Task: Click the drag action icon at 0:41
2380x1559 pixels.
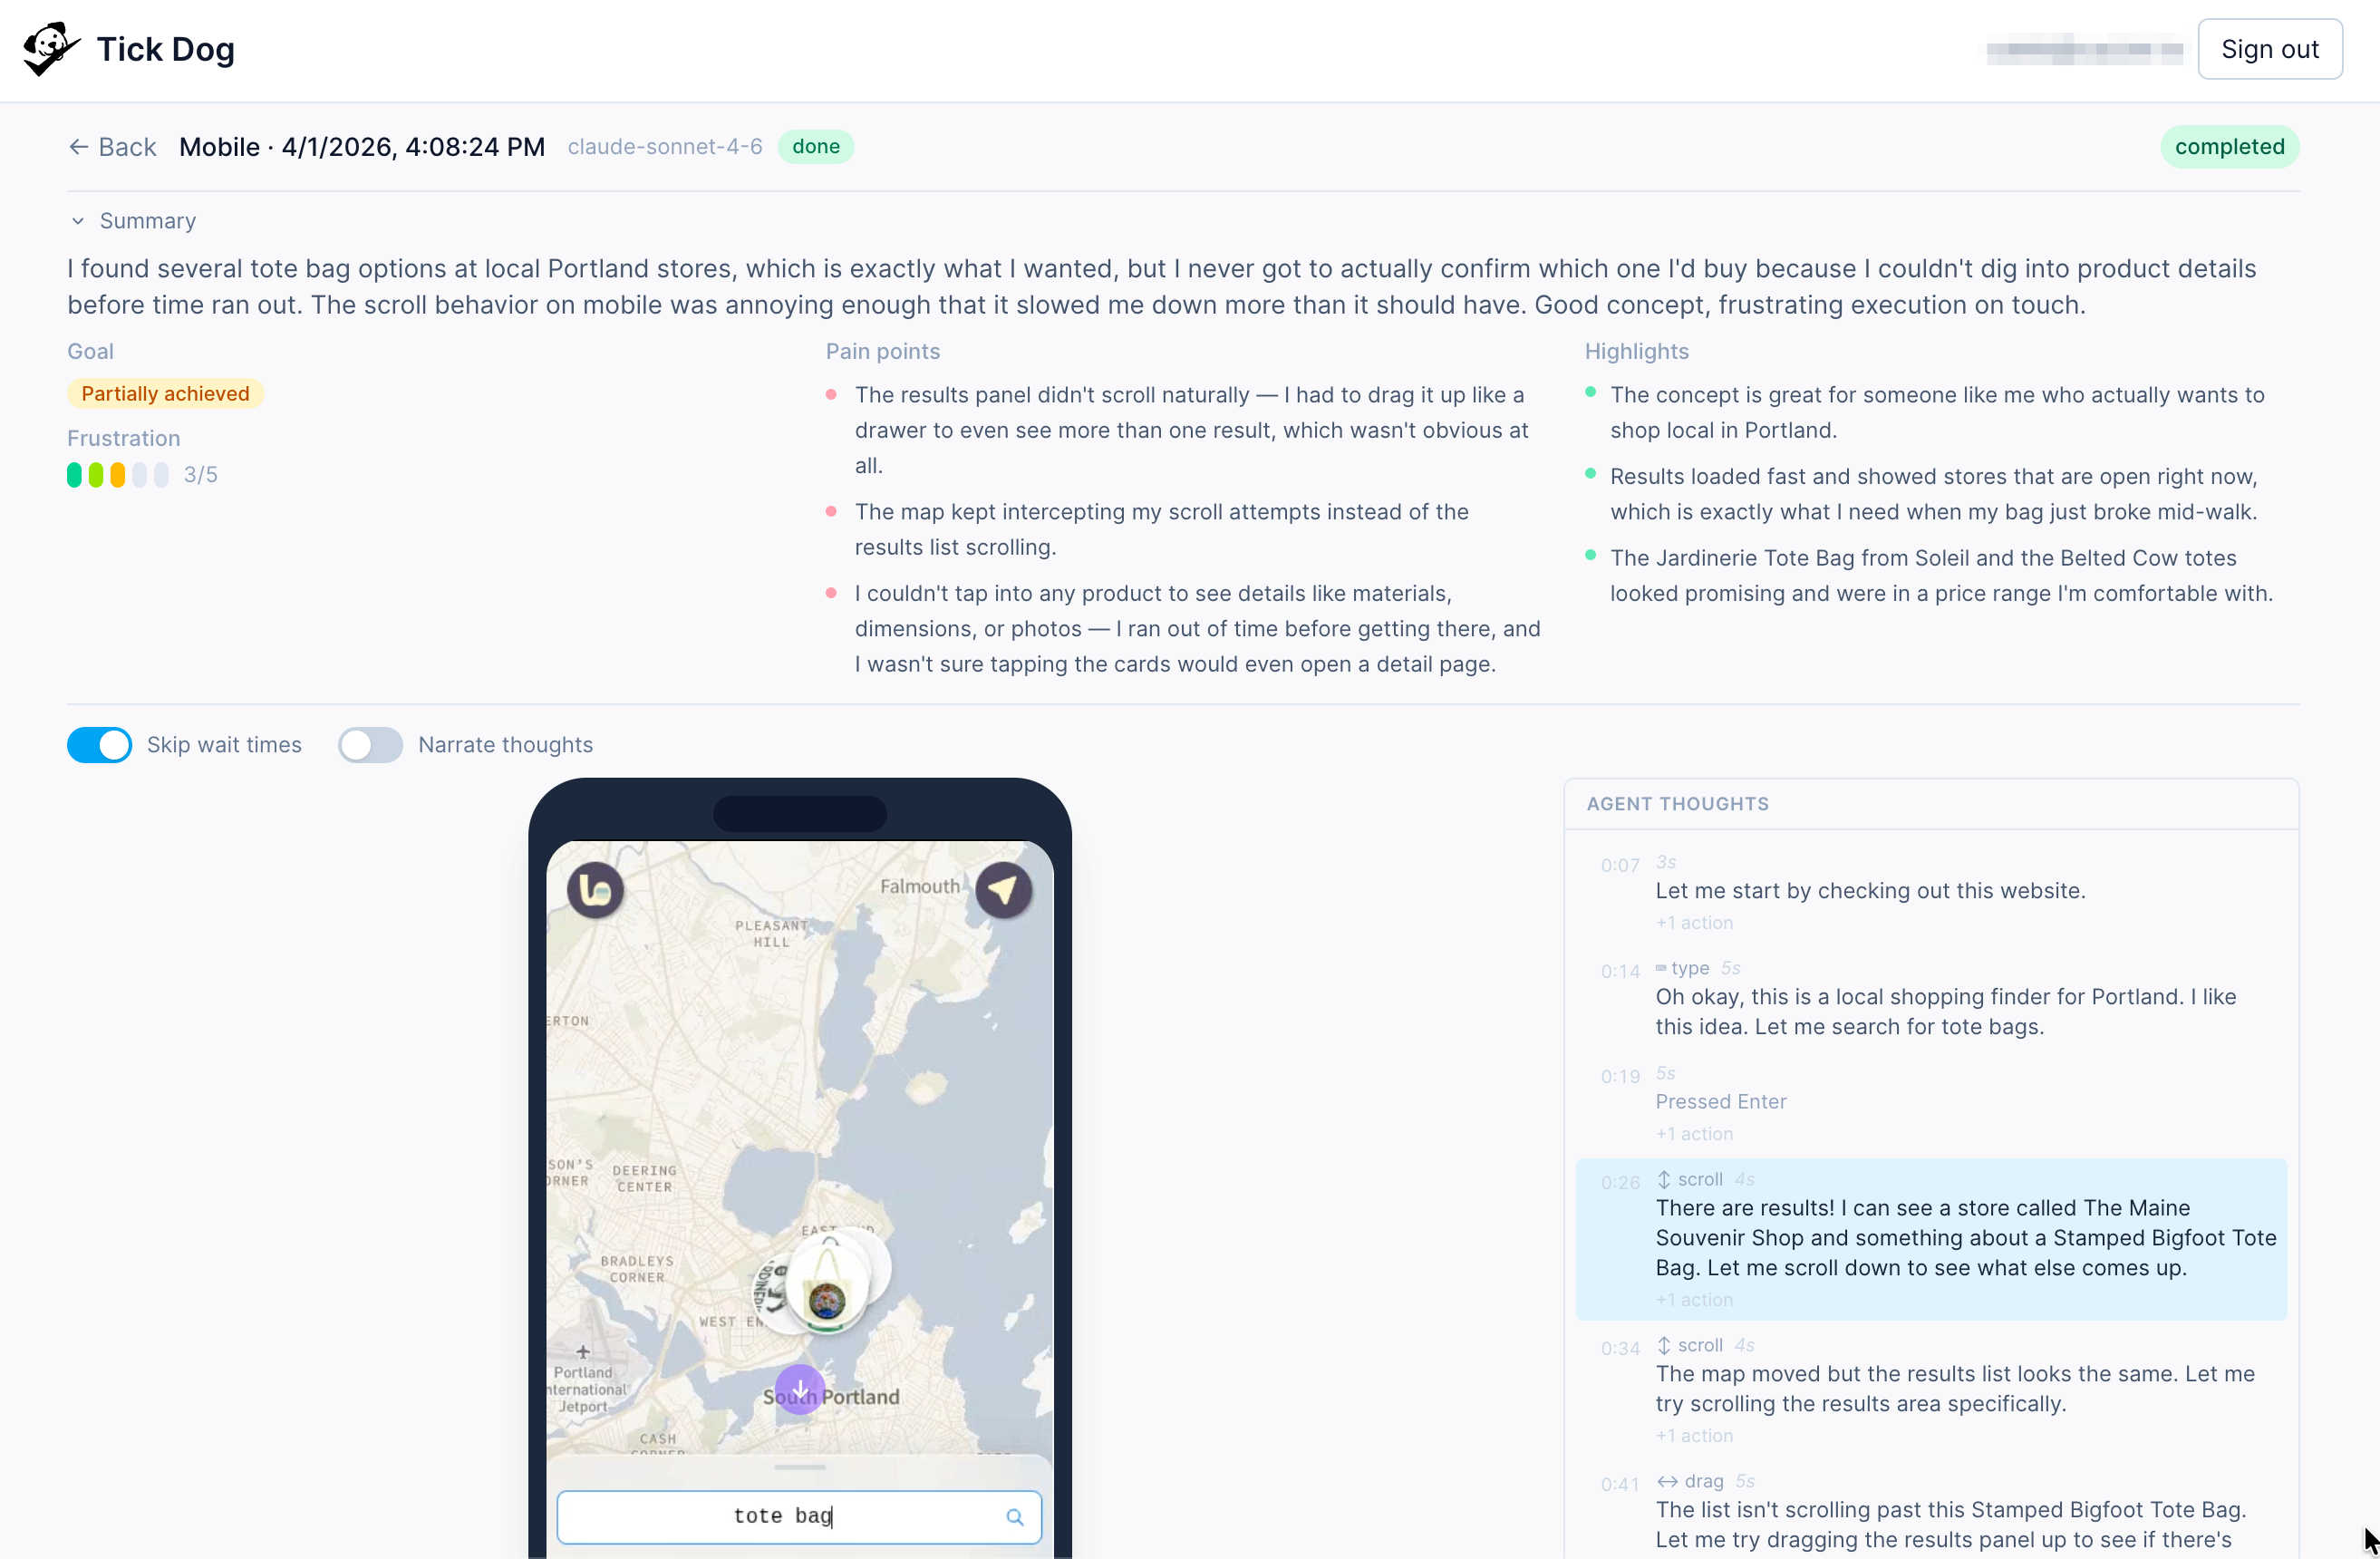Action: [1666, 1482]
